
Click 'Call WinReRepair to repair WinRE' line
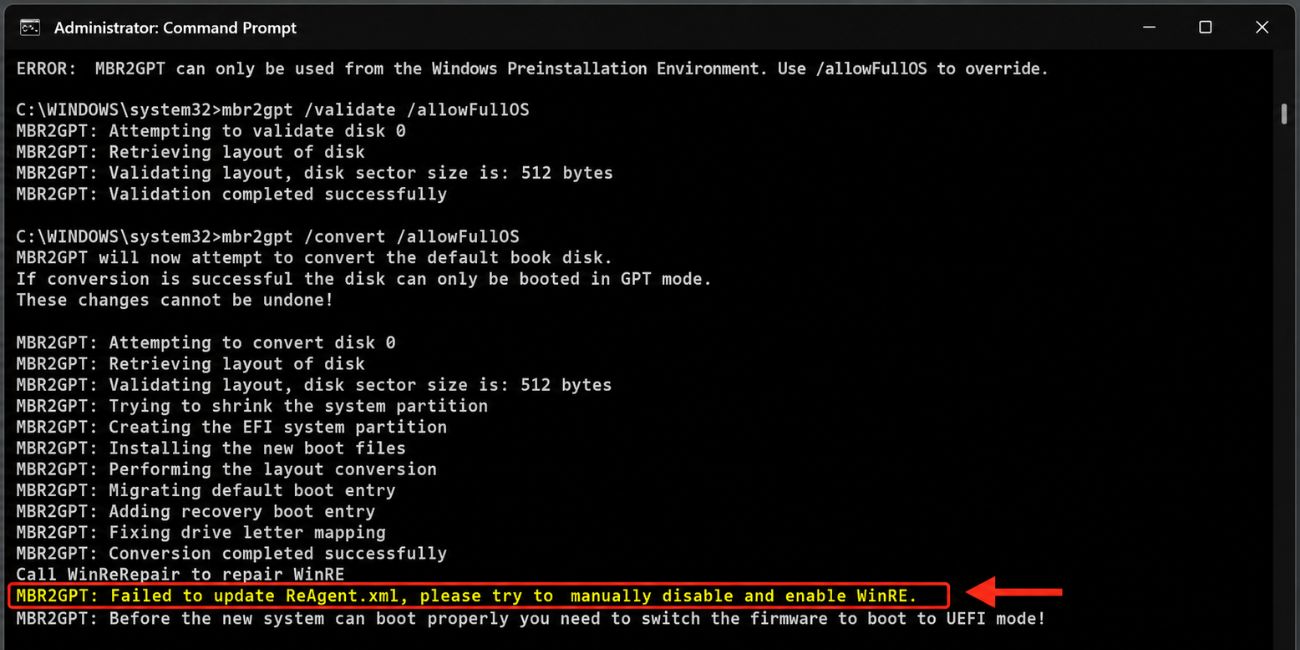pyautogui.click(x=180, y=574)
